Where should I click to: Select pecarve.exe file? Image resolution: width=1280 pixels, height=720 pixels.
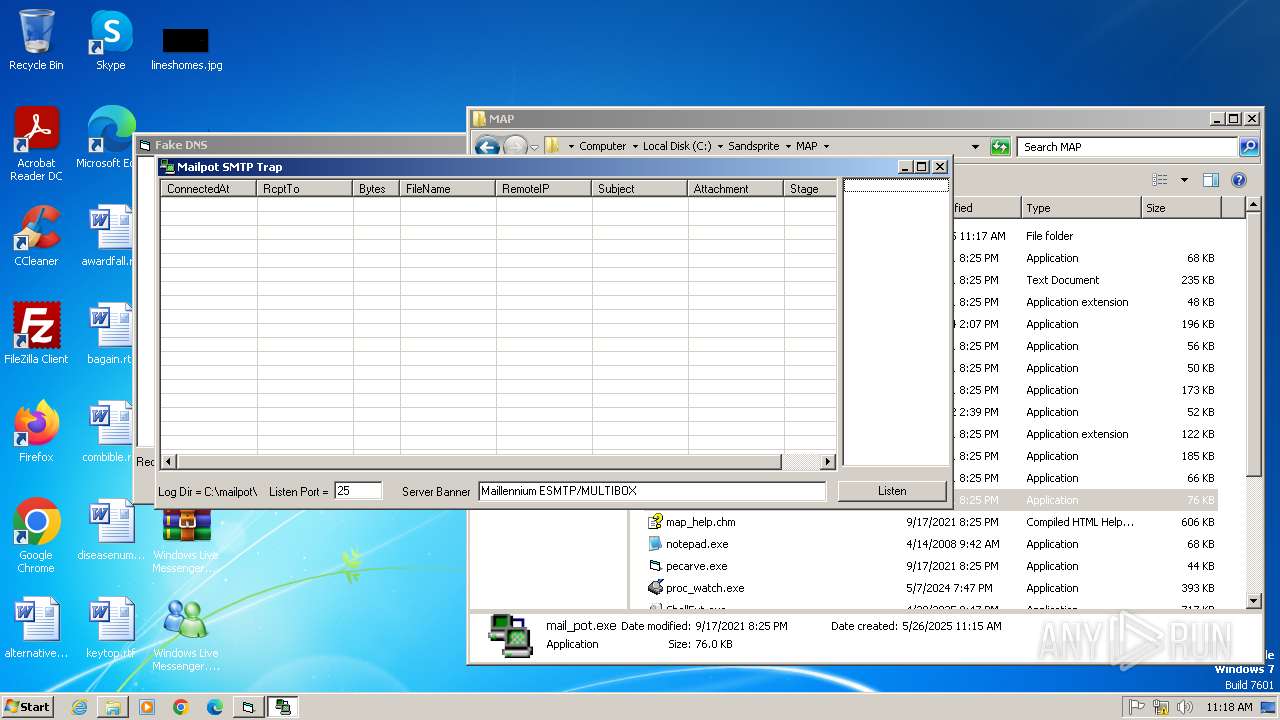pos(696,566)
